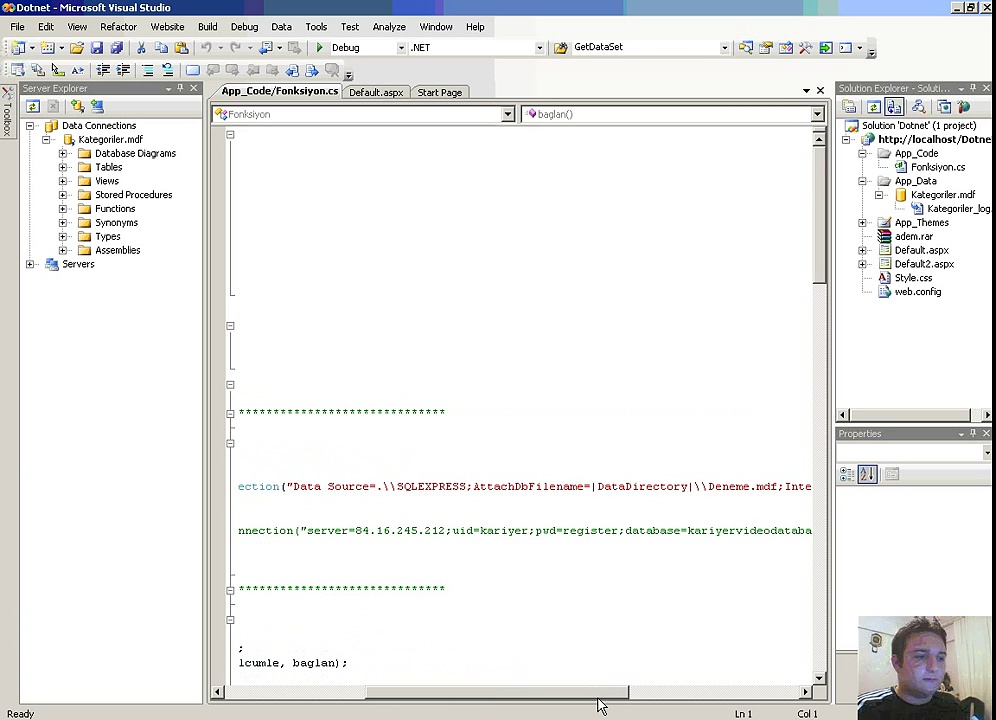Screen dimensions: 996x720
Task: Open Toolbox via hammer-wrench icon
Action: click(x=805, y=48)
